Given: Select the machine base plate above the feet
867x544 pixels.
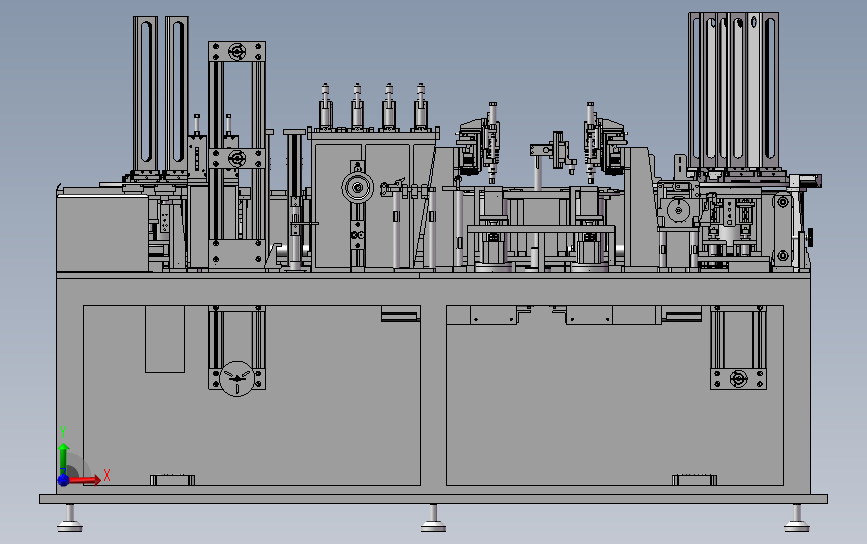Looking at the screenshot, I should 434,499.
